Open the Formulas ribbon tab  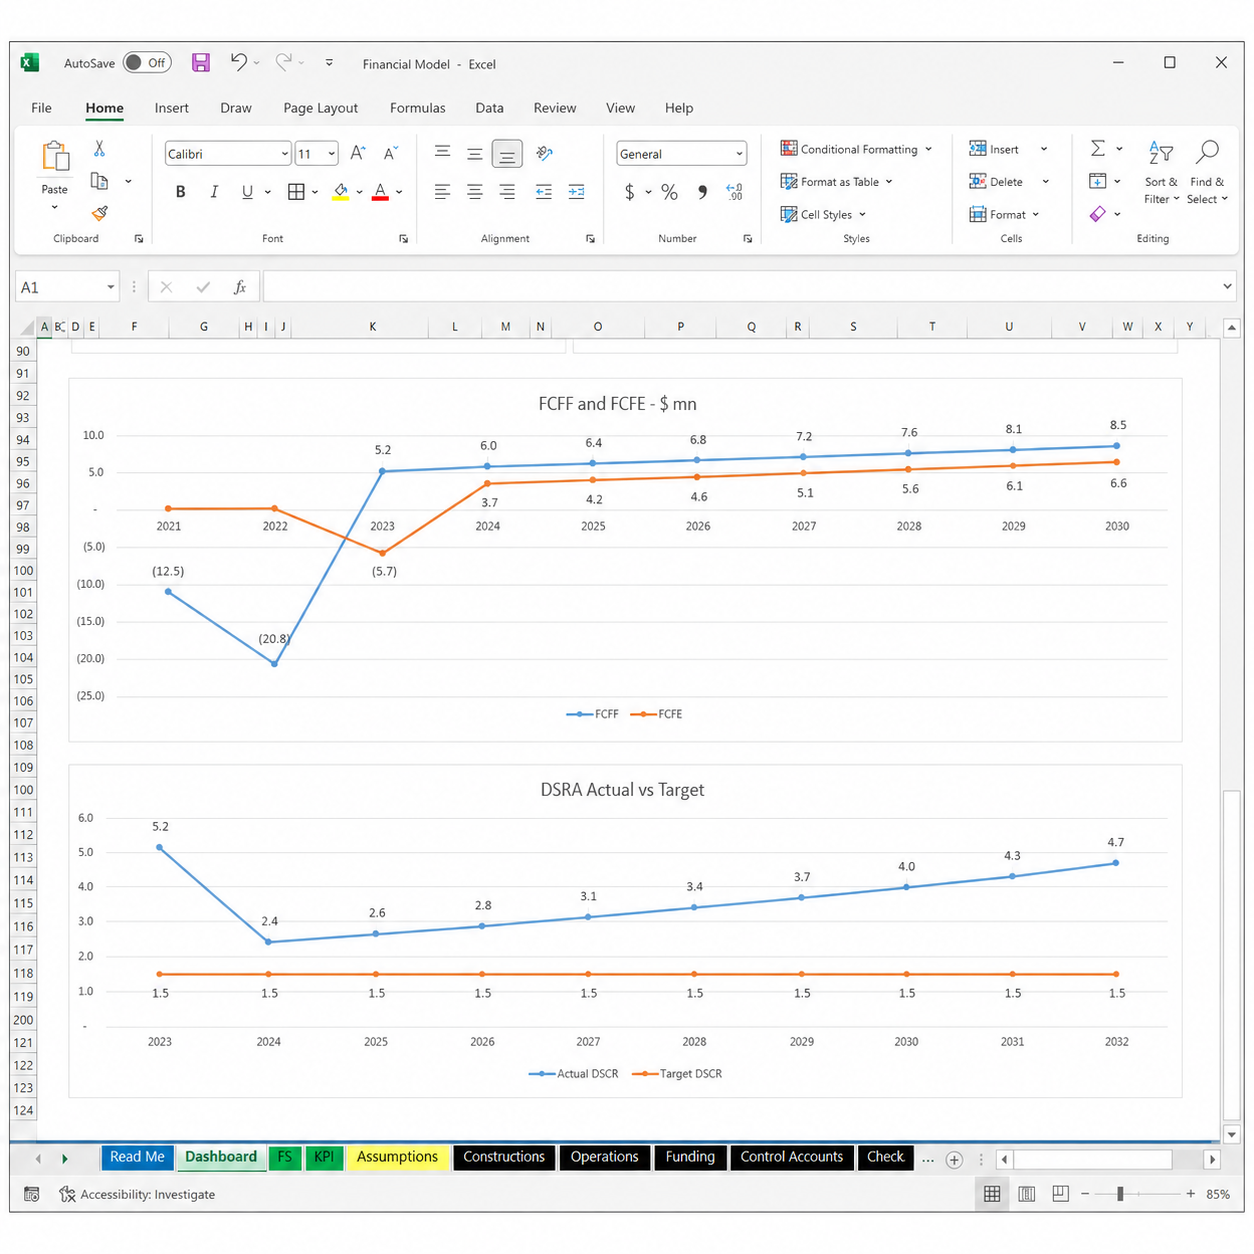tap(417, 108)
